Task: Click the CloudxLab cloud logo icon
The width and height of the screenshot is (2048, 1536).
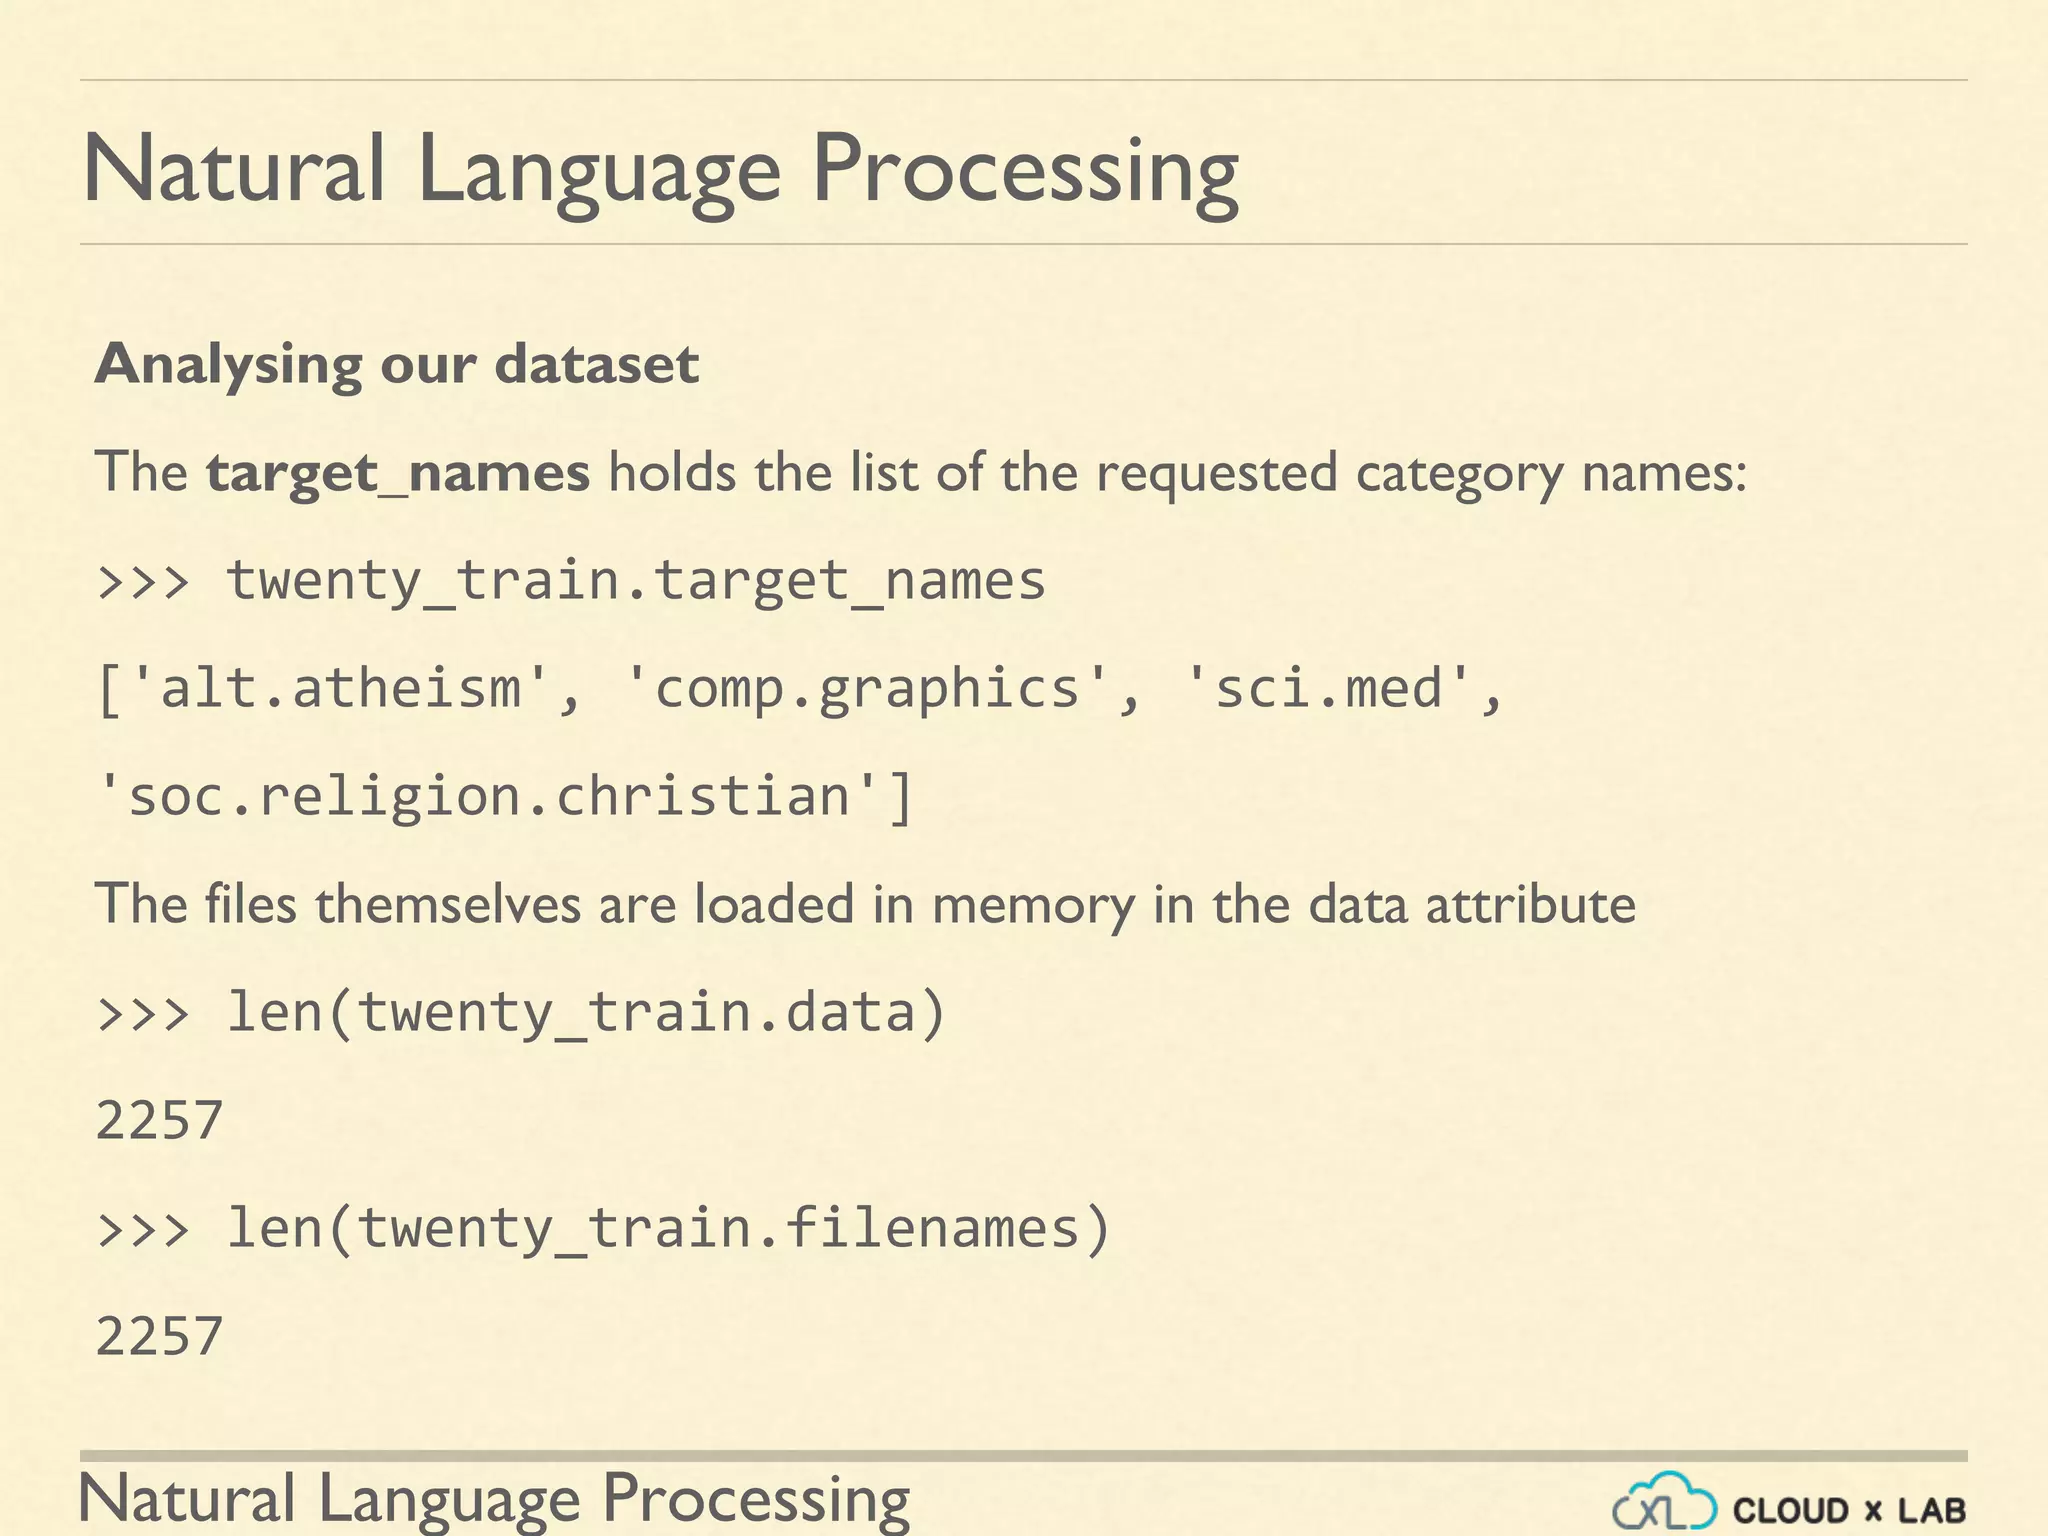Action: coord(1665,1502)
